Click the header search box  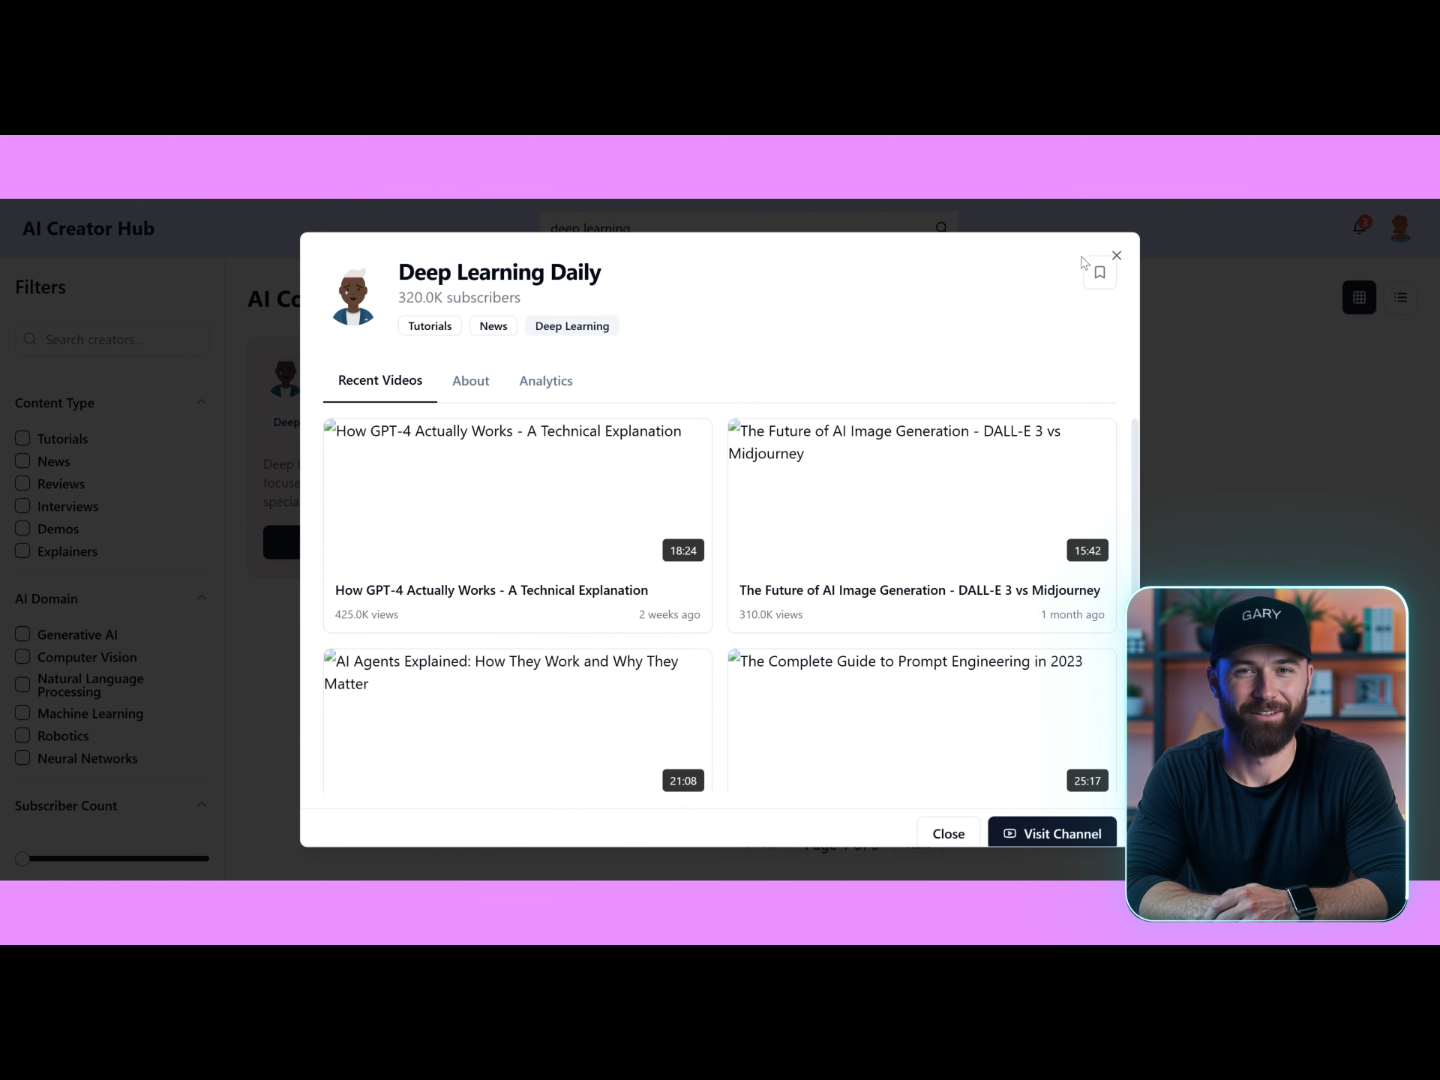tap(748, 228)
